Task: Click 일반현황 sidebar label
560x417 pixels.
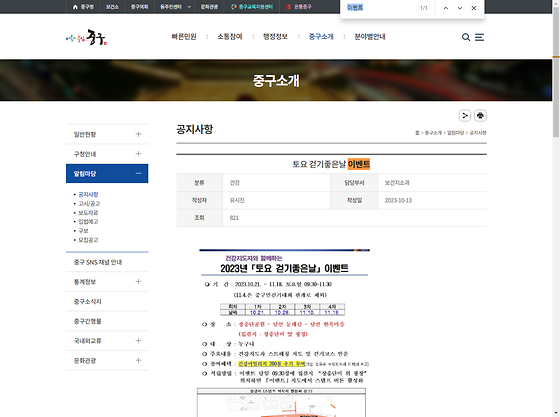Action: [x=85, y=134]
